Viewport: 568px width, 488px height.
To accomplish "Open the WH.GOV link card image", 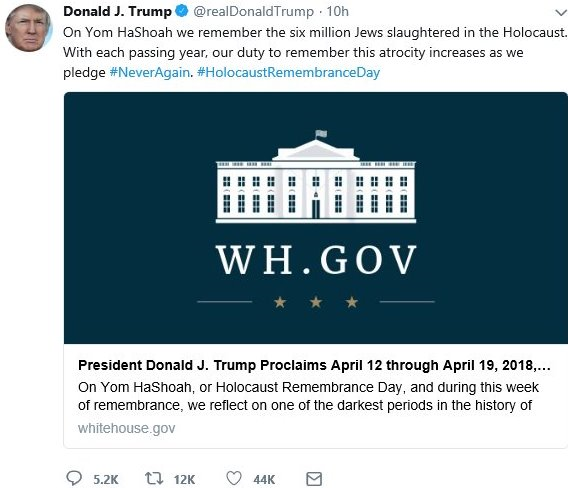I will coord(316,218).
